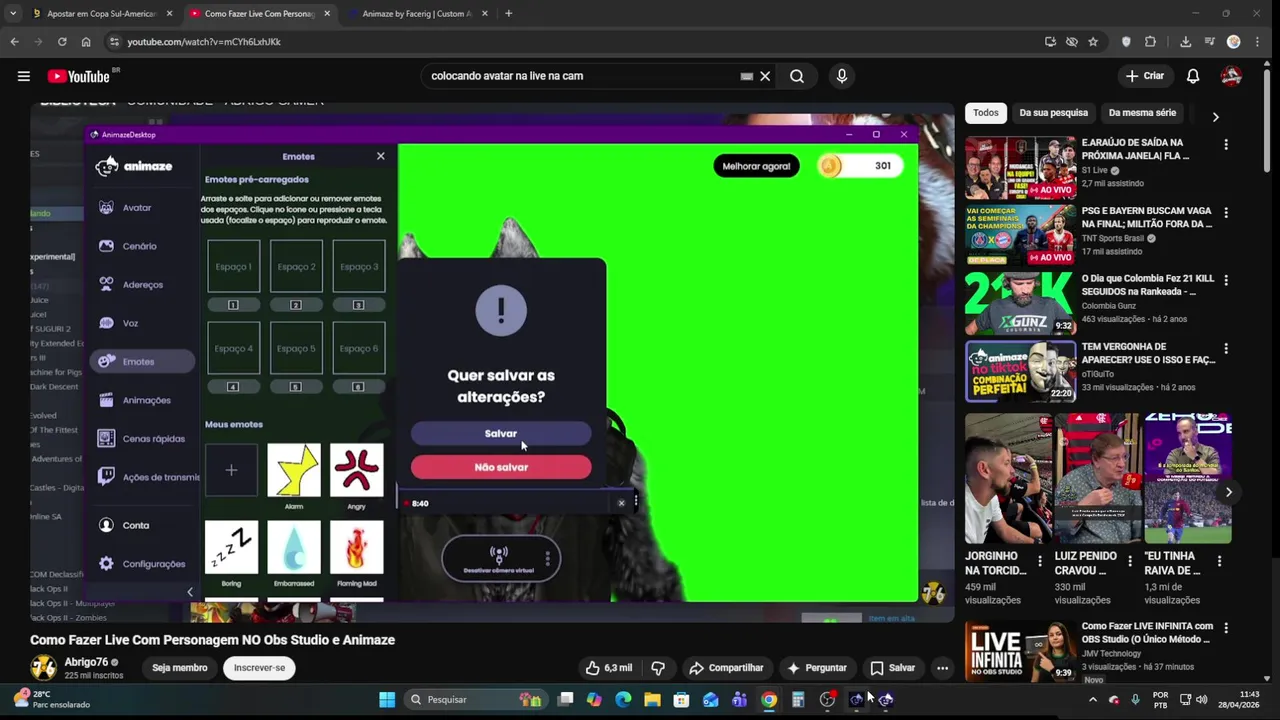The width and height of the screenshot is (1280, 720).
Task: Open the YouTube account avatar menu
Action: (1232, 76)
